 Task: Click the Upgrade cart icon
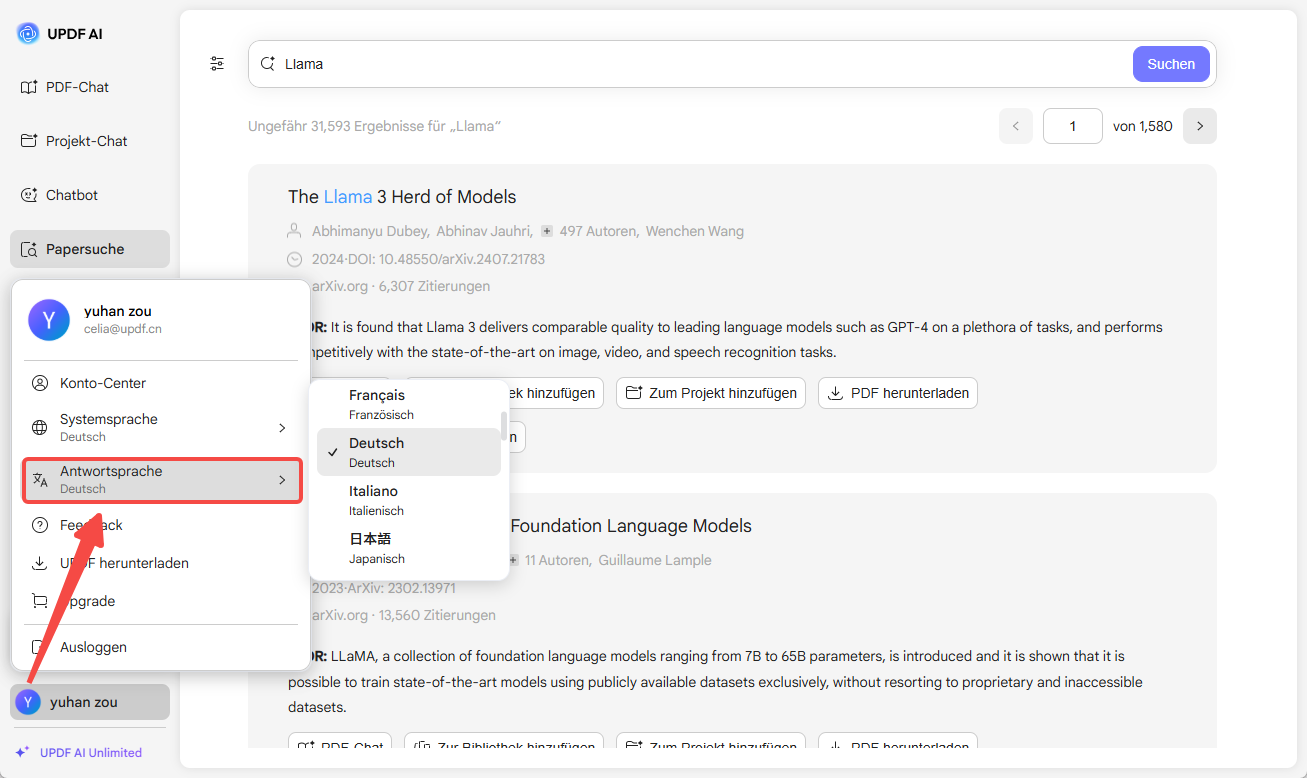40,601
